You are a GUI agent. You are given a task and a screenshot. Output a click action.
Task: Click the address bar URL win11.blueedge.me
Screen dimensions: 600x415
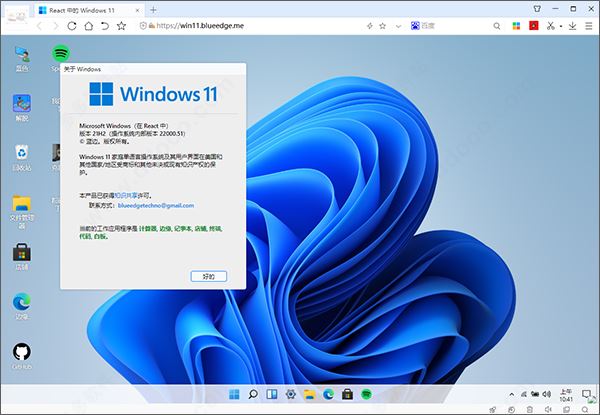click(x=201, y=26)
